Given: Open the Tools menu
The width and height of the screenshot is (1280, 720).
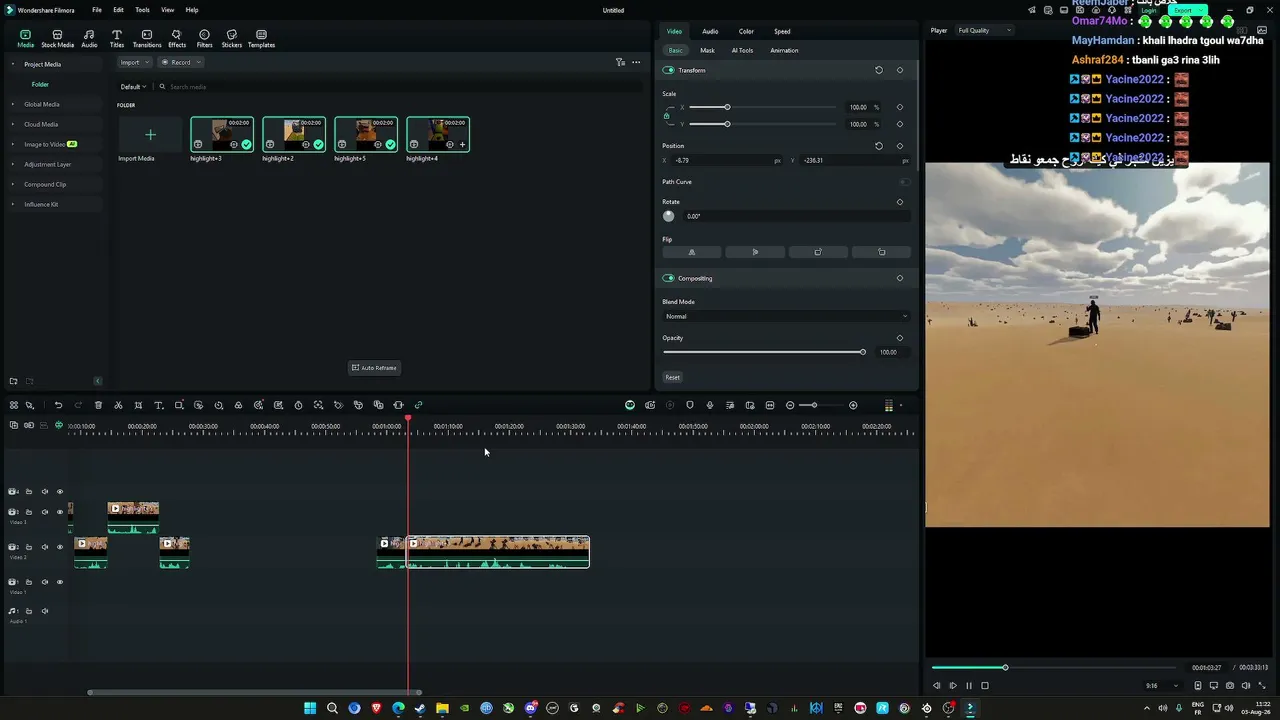Looking at the screenshot, I should (142, 10).
